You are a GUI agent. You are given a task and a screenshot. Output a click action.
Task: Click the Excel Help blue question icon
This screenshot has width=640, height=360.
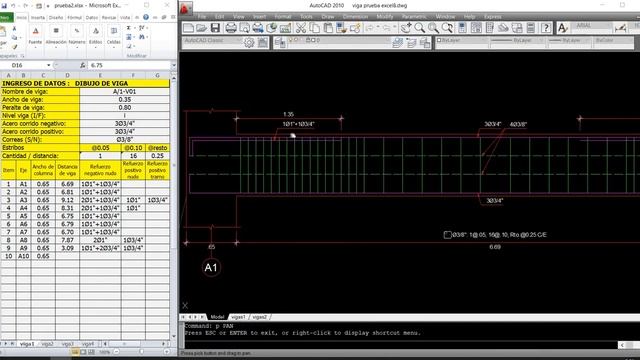146,17
